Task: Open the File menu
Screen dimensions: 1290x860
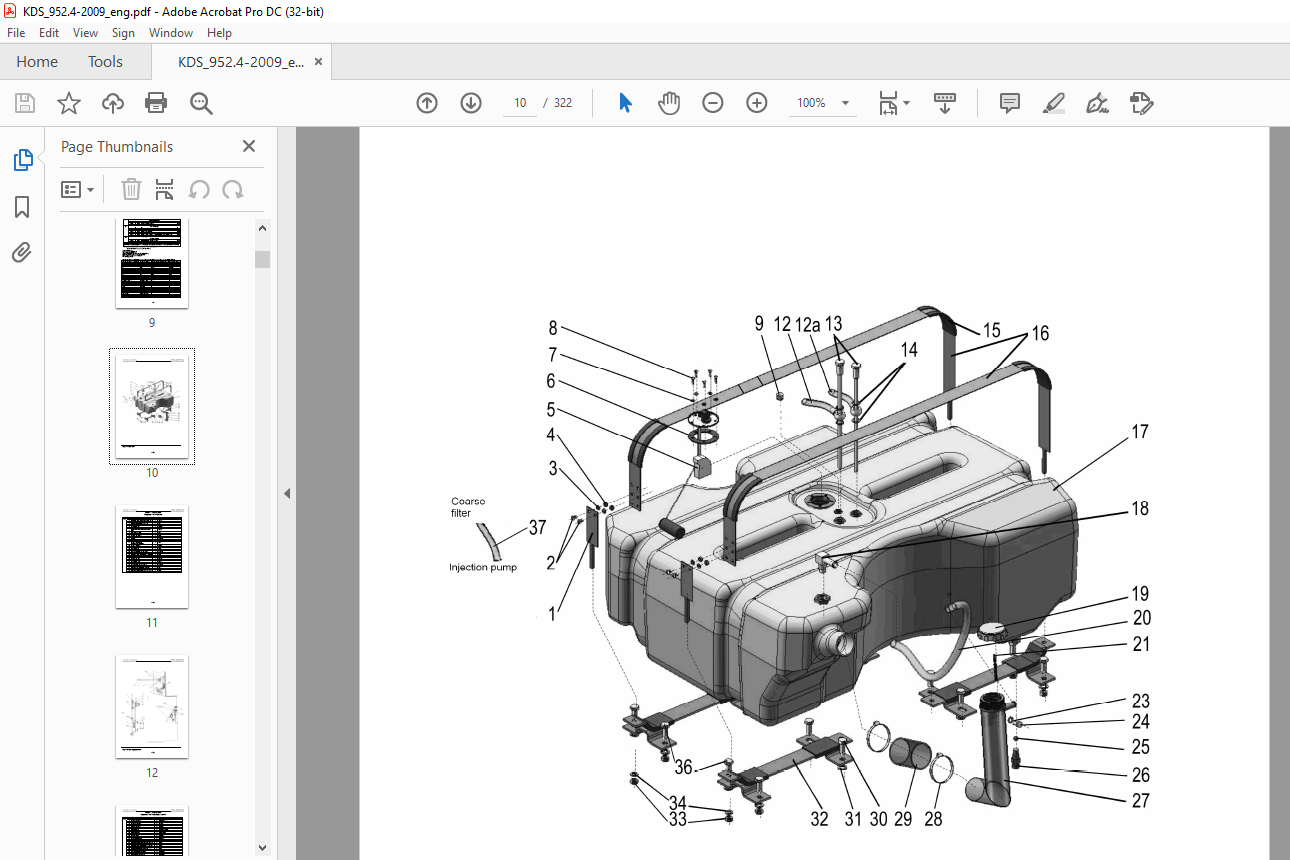Action: (16, 33)
